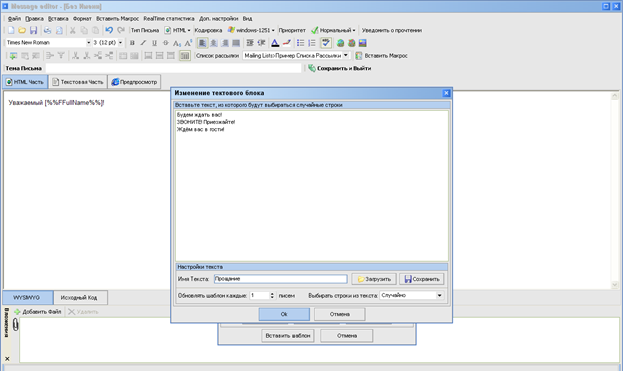Click Сохранить и Выйти
The height and width of the screenshot is (372, 625).
[340, 68]
